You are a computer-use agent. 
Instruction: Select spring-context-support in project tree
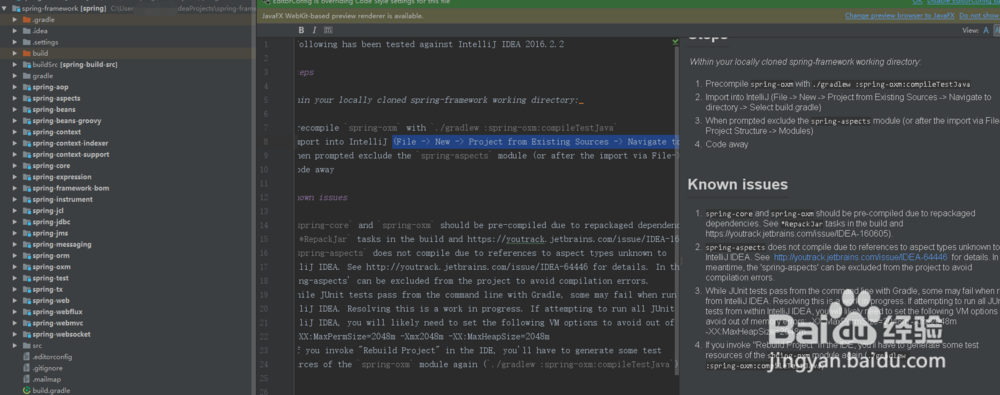(x=71, y=154)
